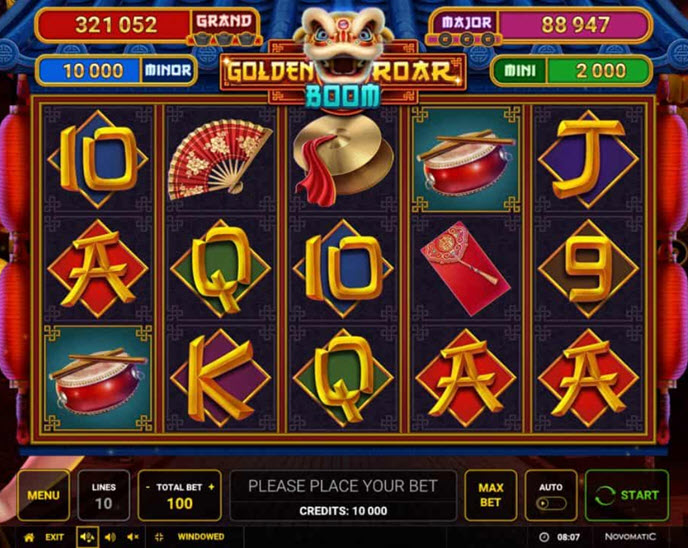Click the windowed mode arrows icon
This screenshot has height=548, width=688.
tap(159, 537)
